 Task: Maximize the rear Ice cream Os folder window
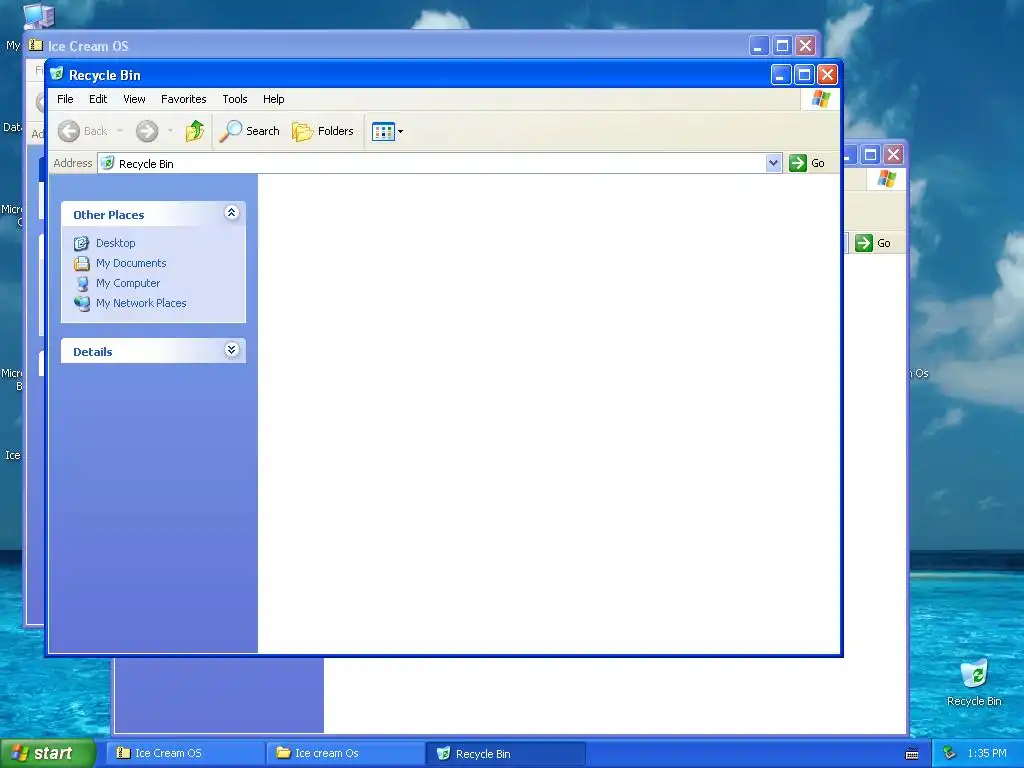pos(870,155)
